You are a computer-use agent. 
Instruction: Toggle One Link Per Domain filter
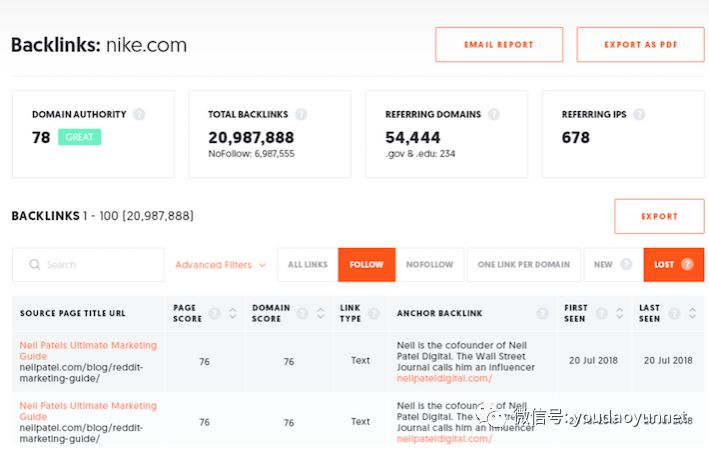(524, 265)
